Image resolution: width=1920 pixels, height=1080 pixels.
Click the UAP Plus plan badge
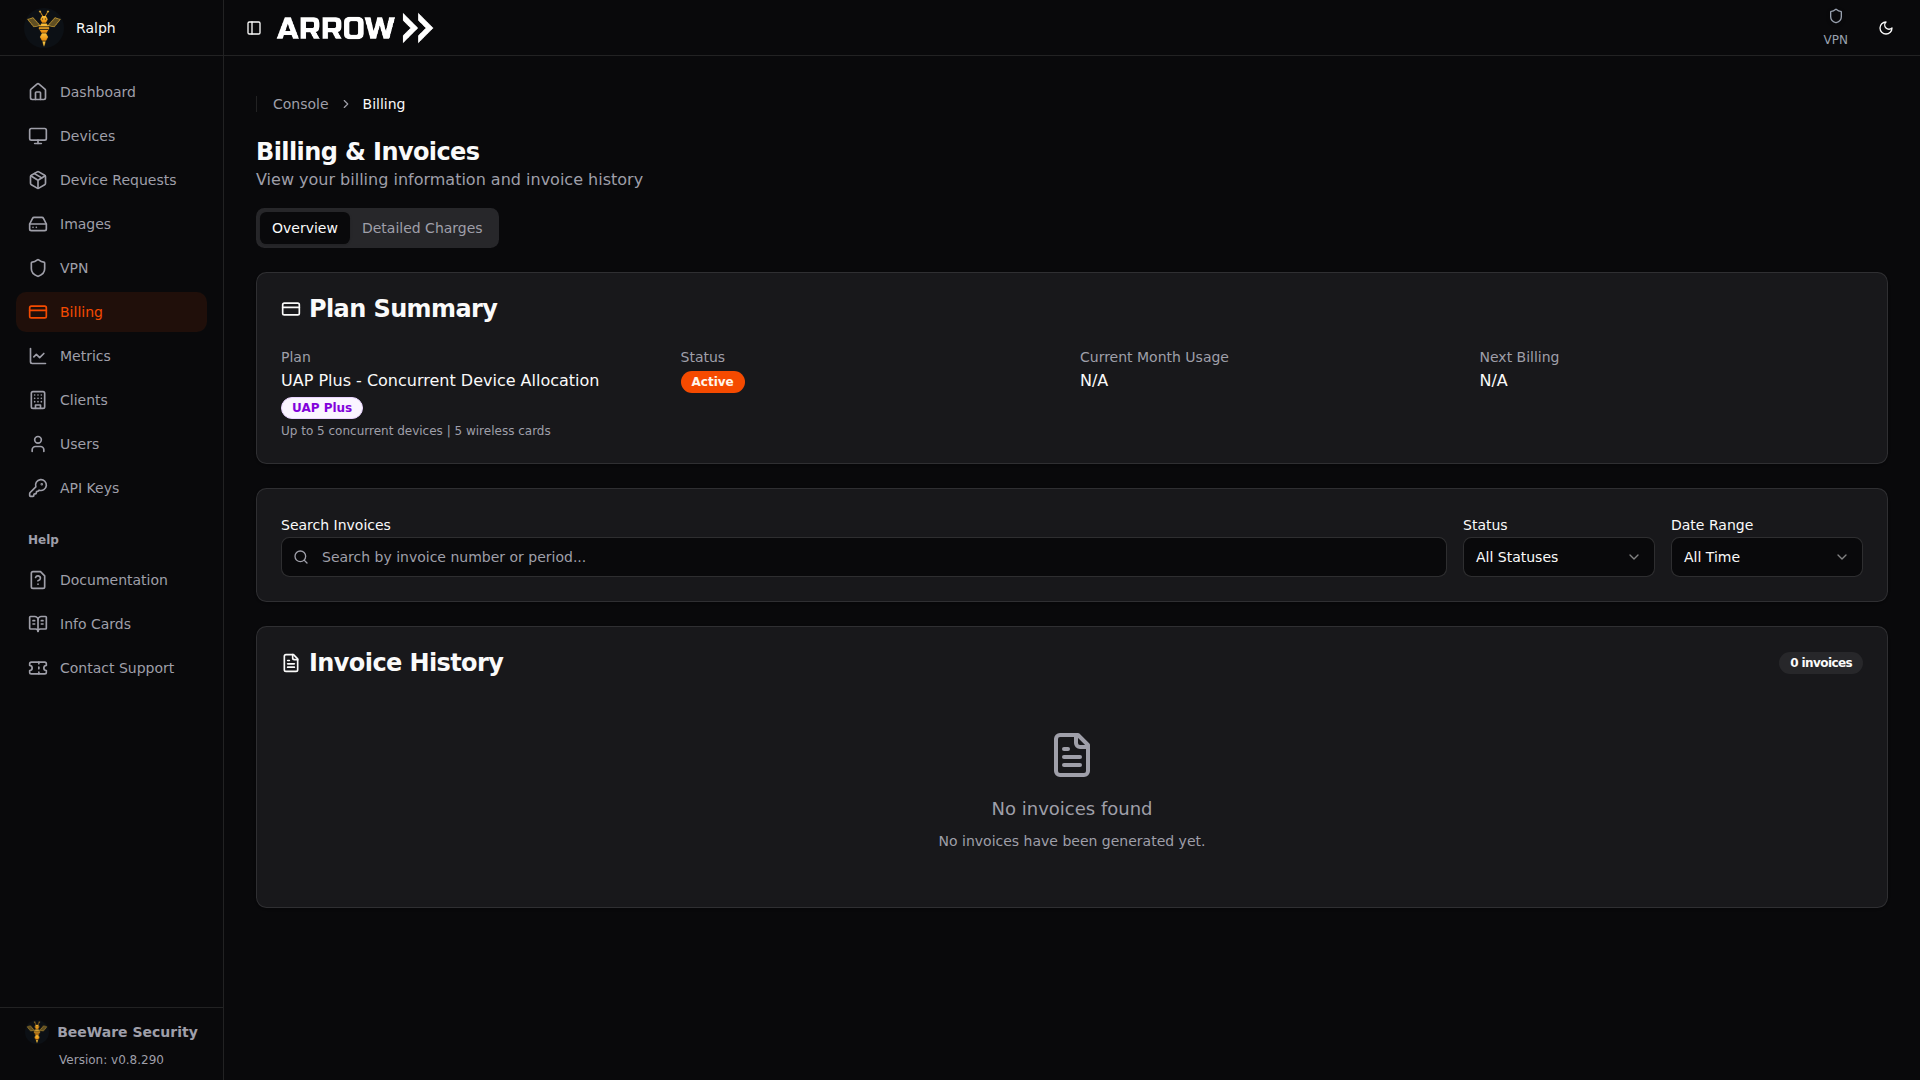coord(322,408)
